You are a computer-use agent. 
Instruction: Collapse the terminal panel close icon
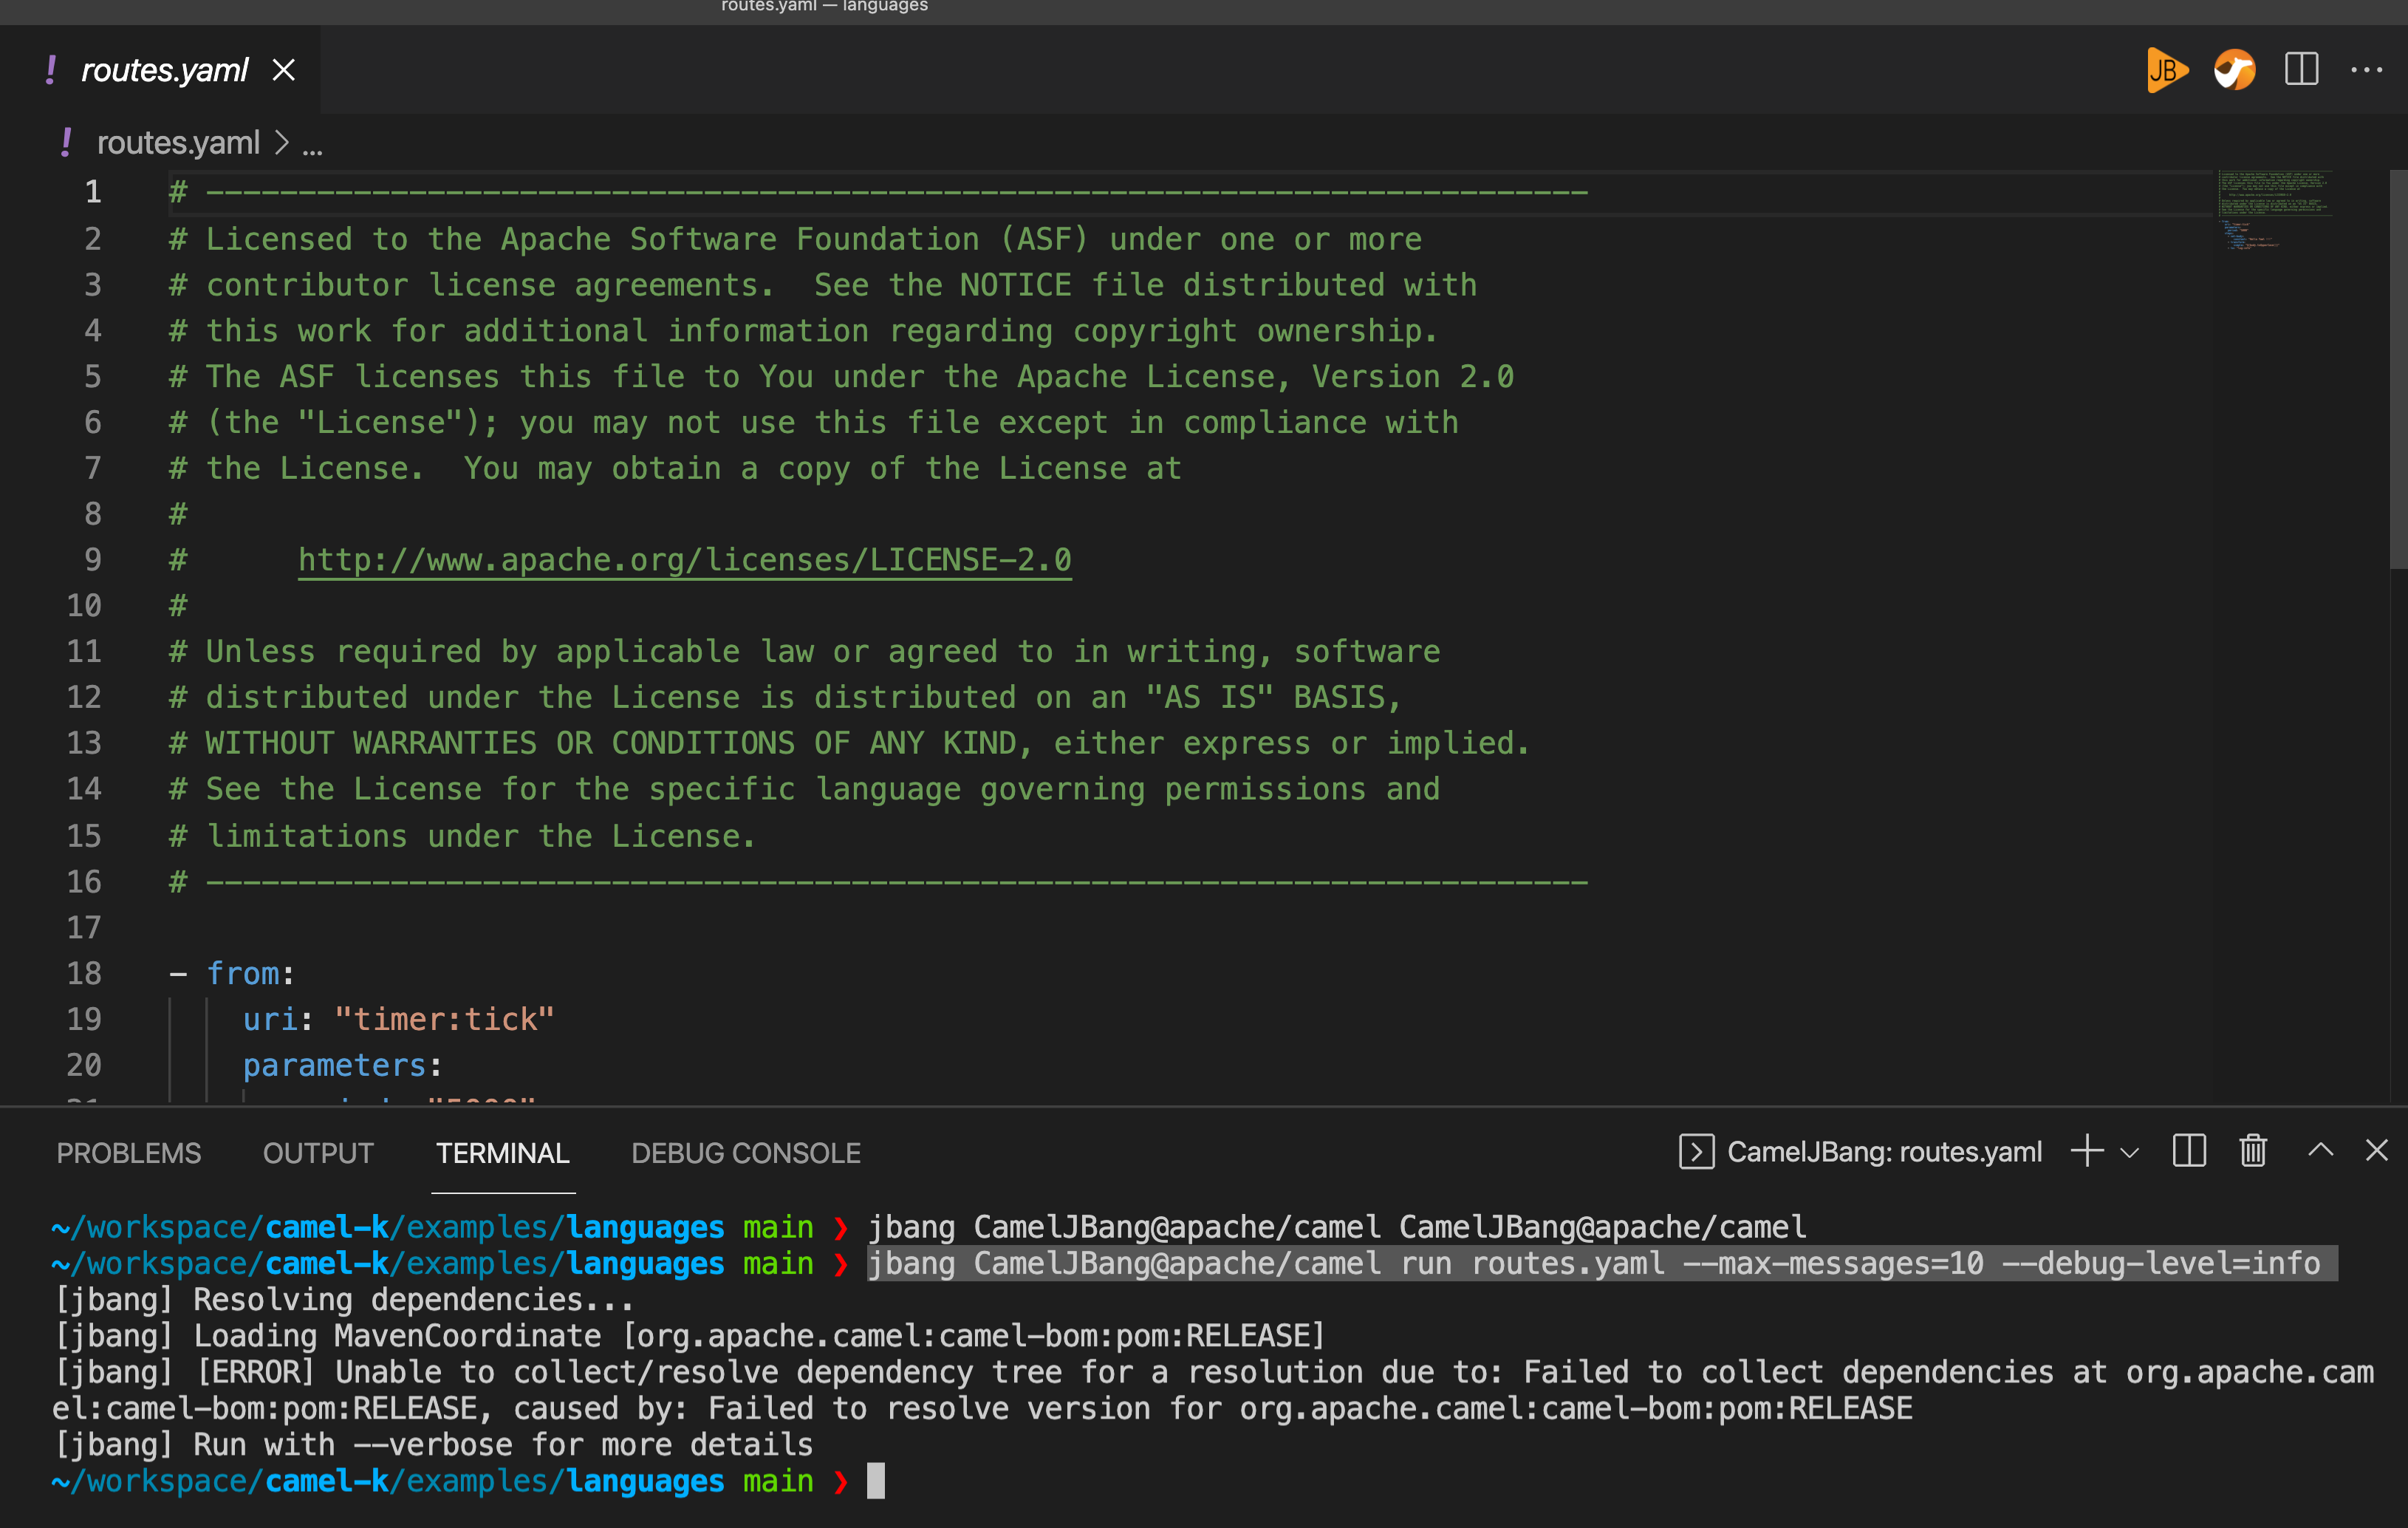point(2378,1150)
